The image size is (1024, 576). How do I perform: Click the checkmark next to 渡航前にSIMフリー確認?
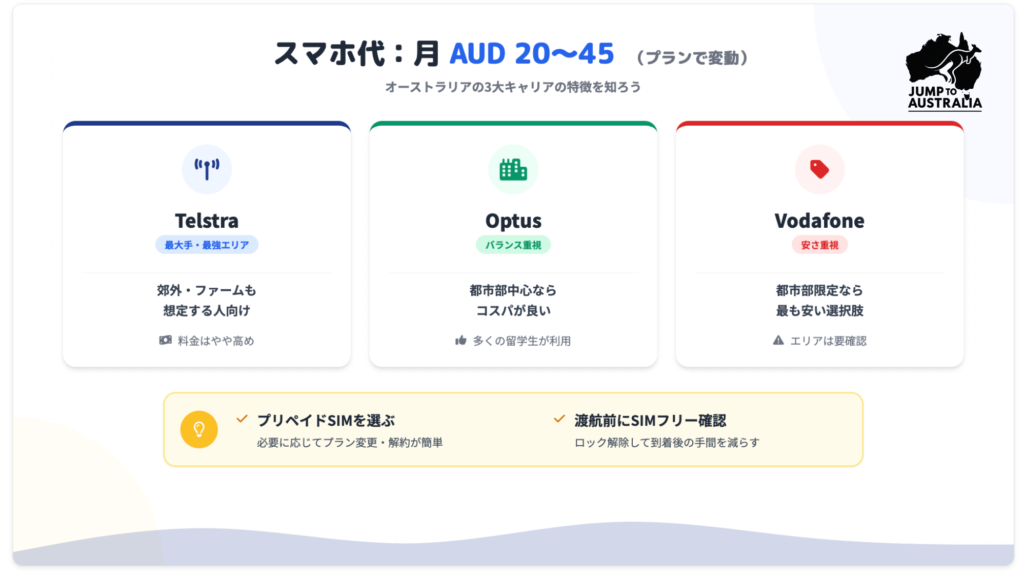[x=559, y=418]
